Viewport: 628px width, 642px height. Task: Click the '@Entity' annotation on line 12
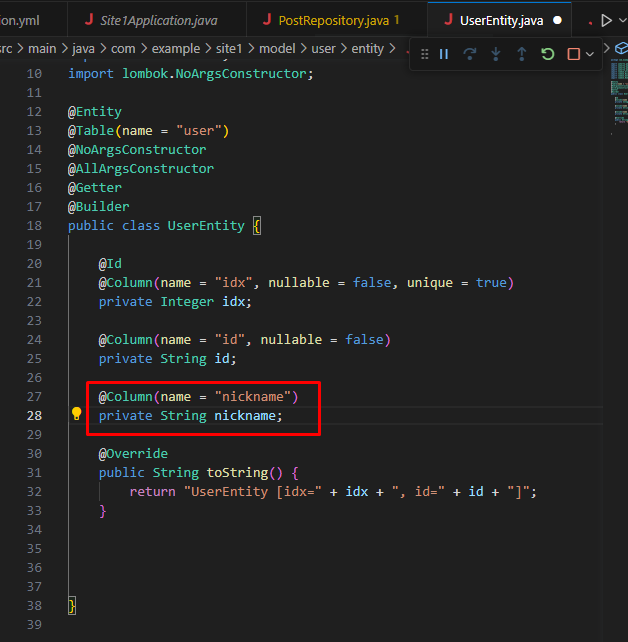(95, 111)
